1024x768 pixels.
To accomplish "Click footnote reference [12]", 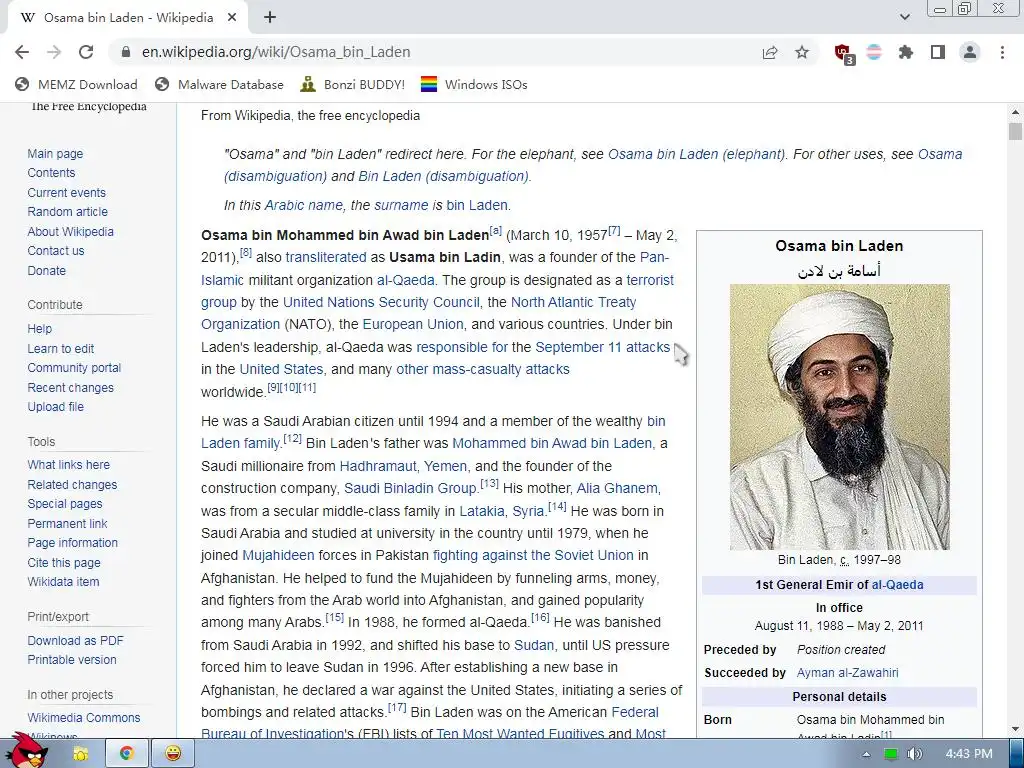I will click(292, 439).
